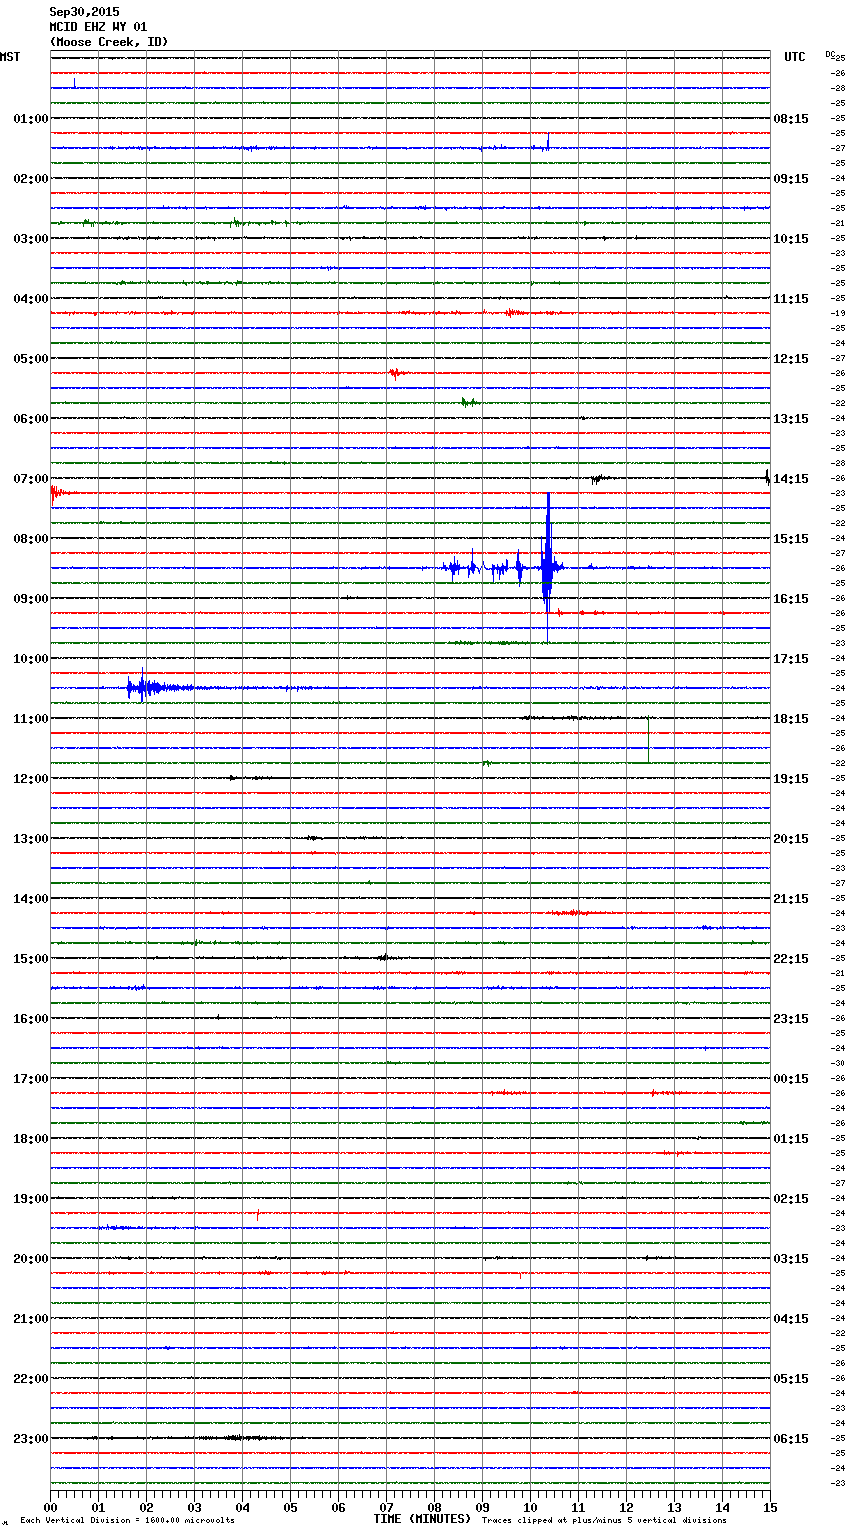
Task: Click the UTC time label "18:15"
Action: tap(791, 719)
